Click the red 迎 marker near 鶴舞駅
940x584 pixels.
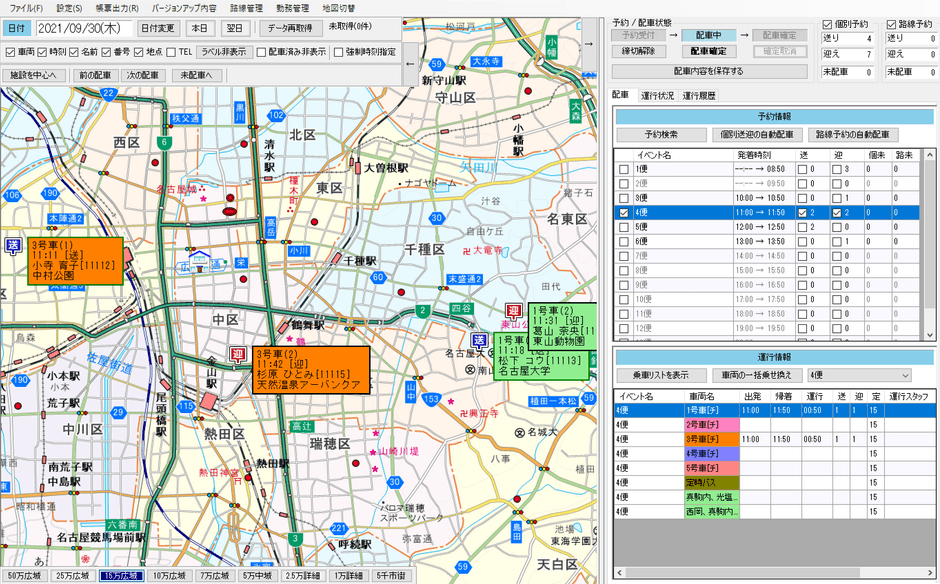(237, 354)
